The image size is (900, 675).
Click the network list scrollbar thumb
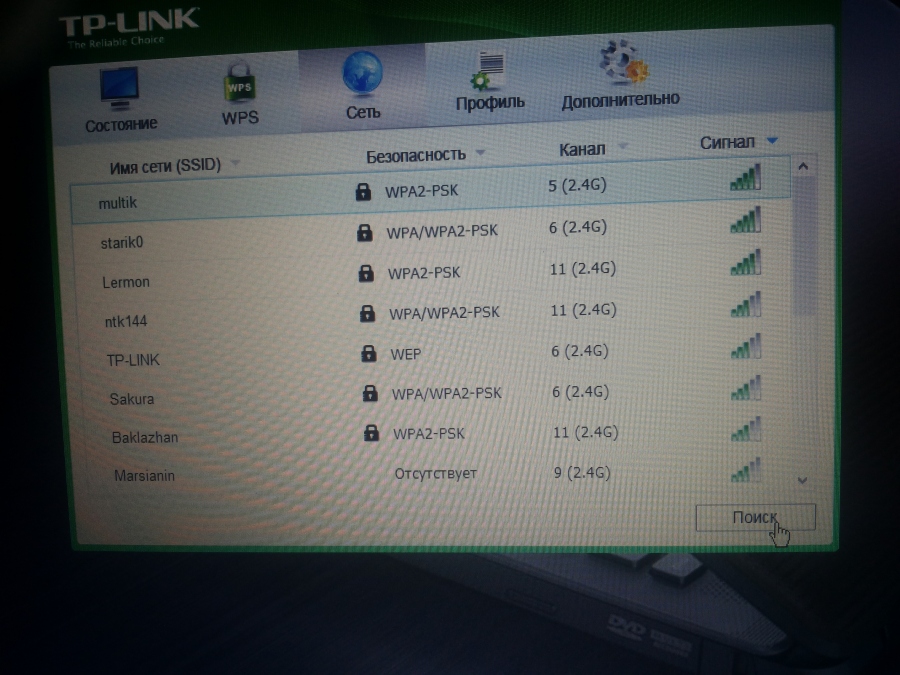(805, 247)
